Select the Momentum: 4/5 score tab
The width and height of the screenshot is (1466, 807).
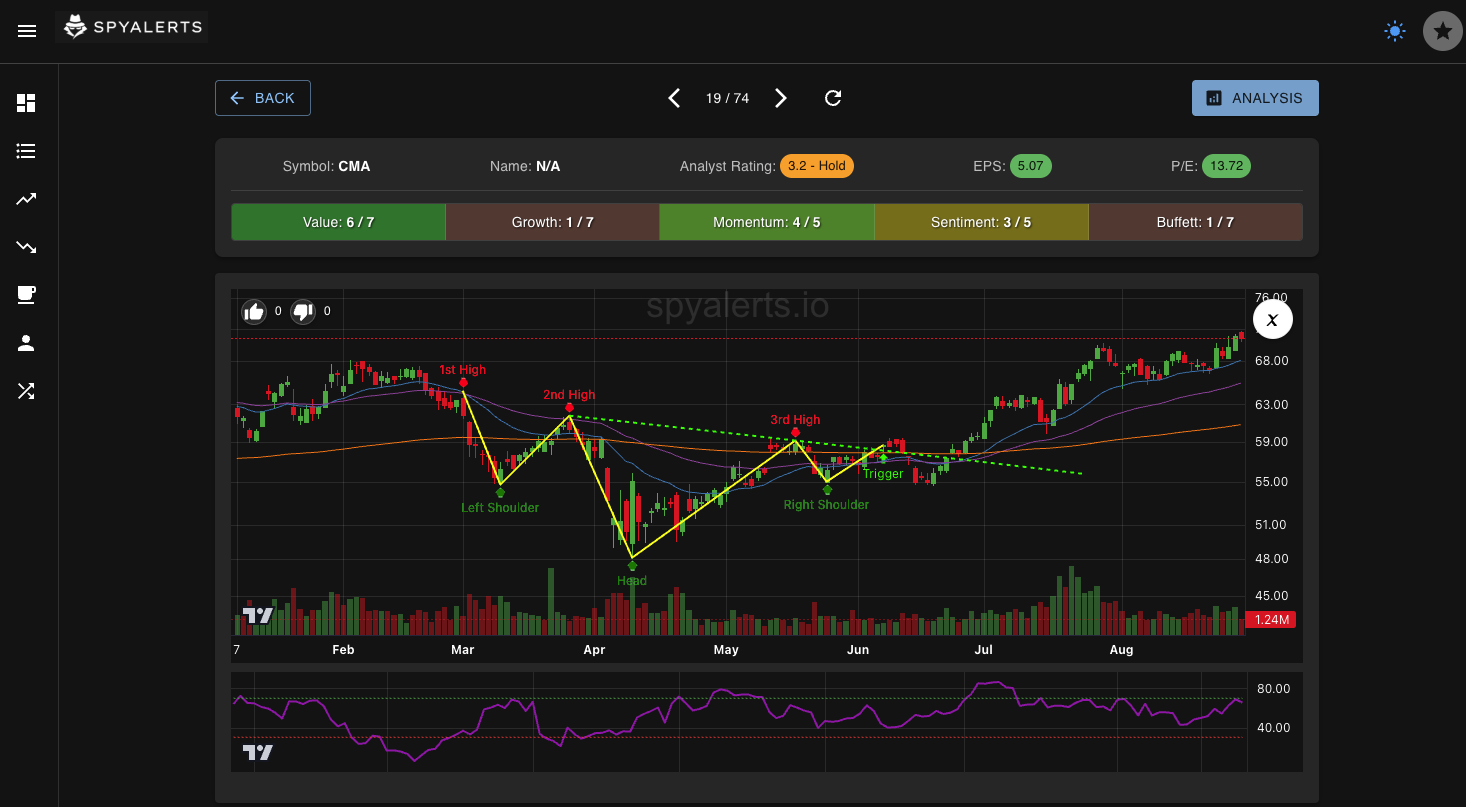767,221
